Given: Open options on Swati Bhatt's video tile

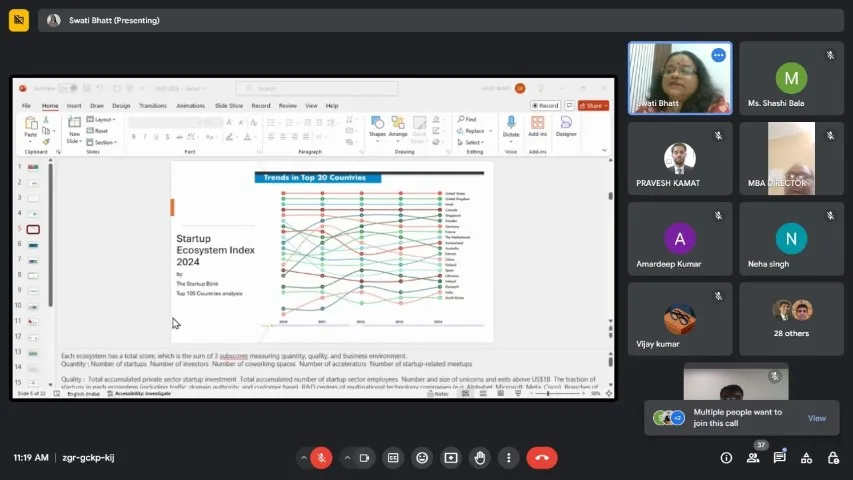Looking at the screenshot, I should pyautogui.click(x=717, y=55).
